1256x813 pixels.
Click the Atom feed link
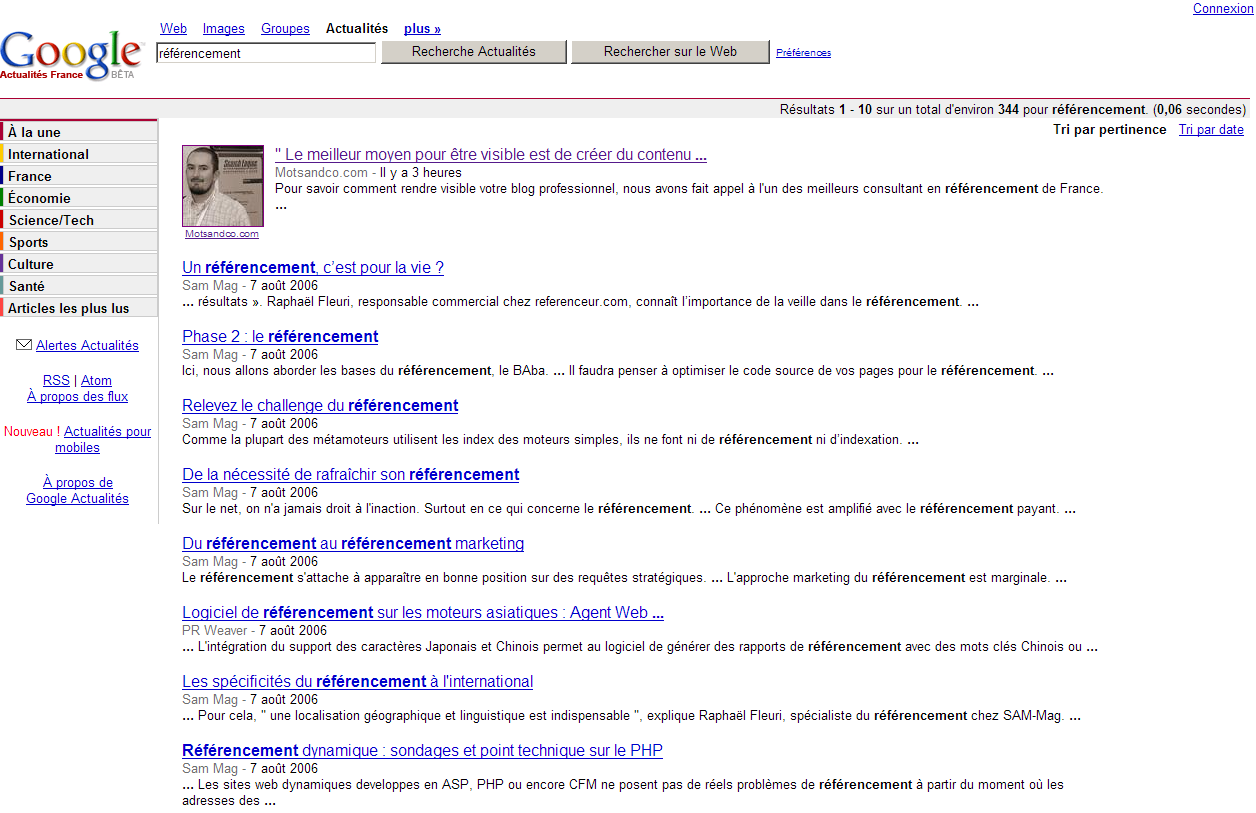click(x=96, y=381)
